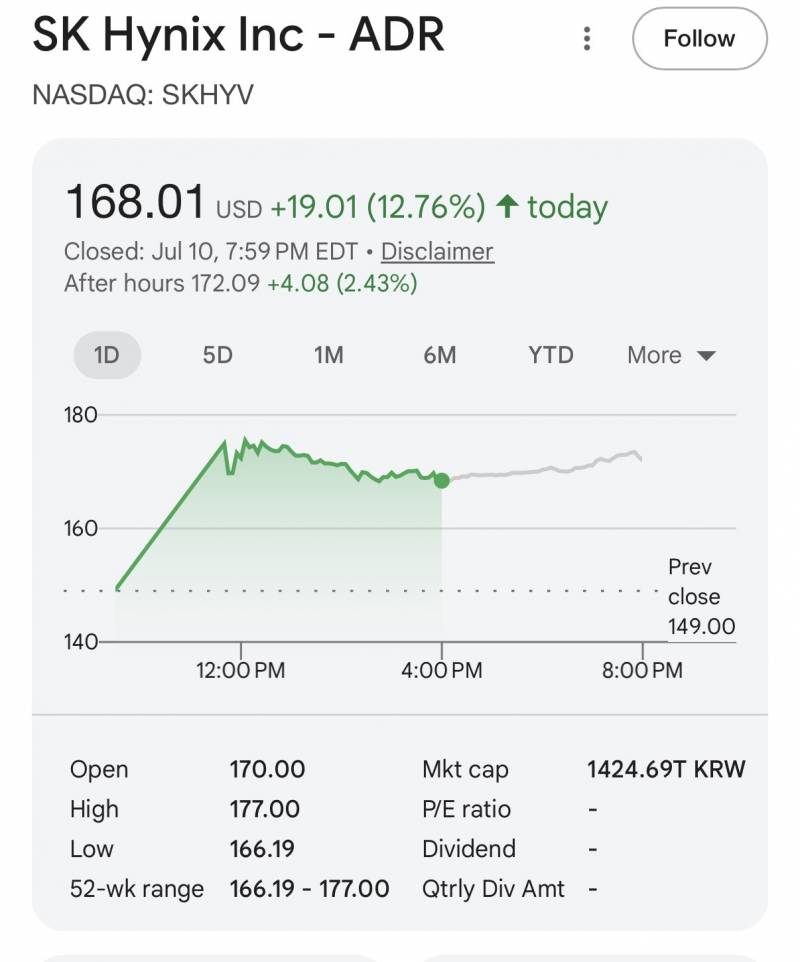Show the 6M chart range

[x=440, y=355]
